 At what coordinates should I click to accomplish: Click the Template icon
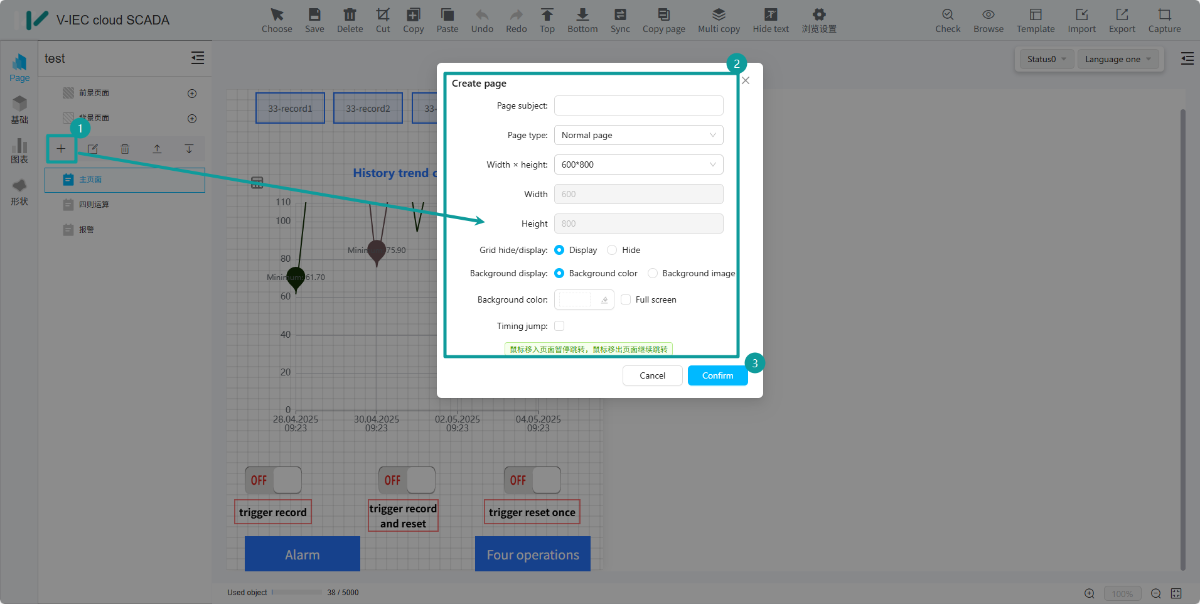(1035, 15)
